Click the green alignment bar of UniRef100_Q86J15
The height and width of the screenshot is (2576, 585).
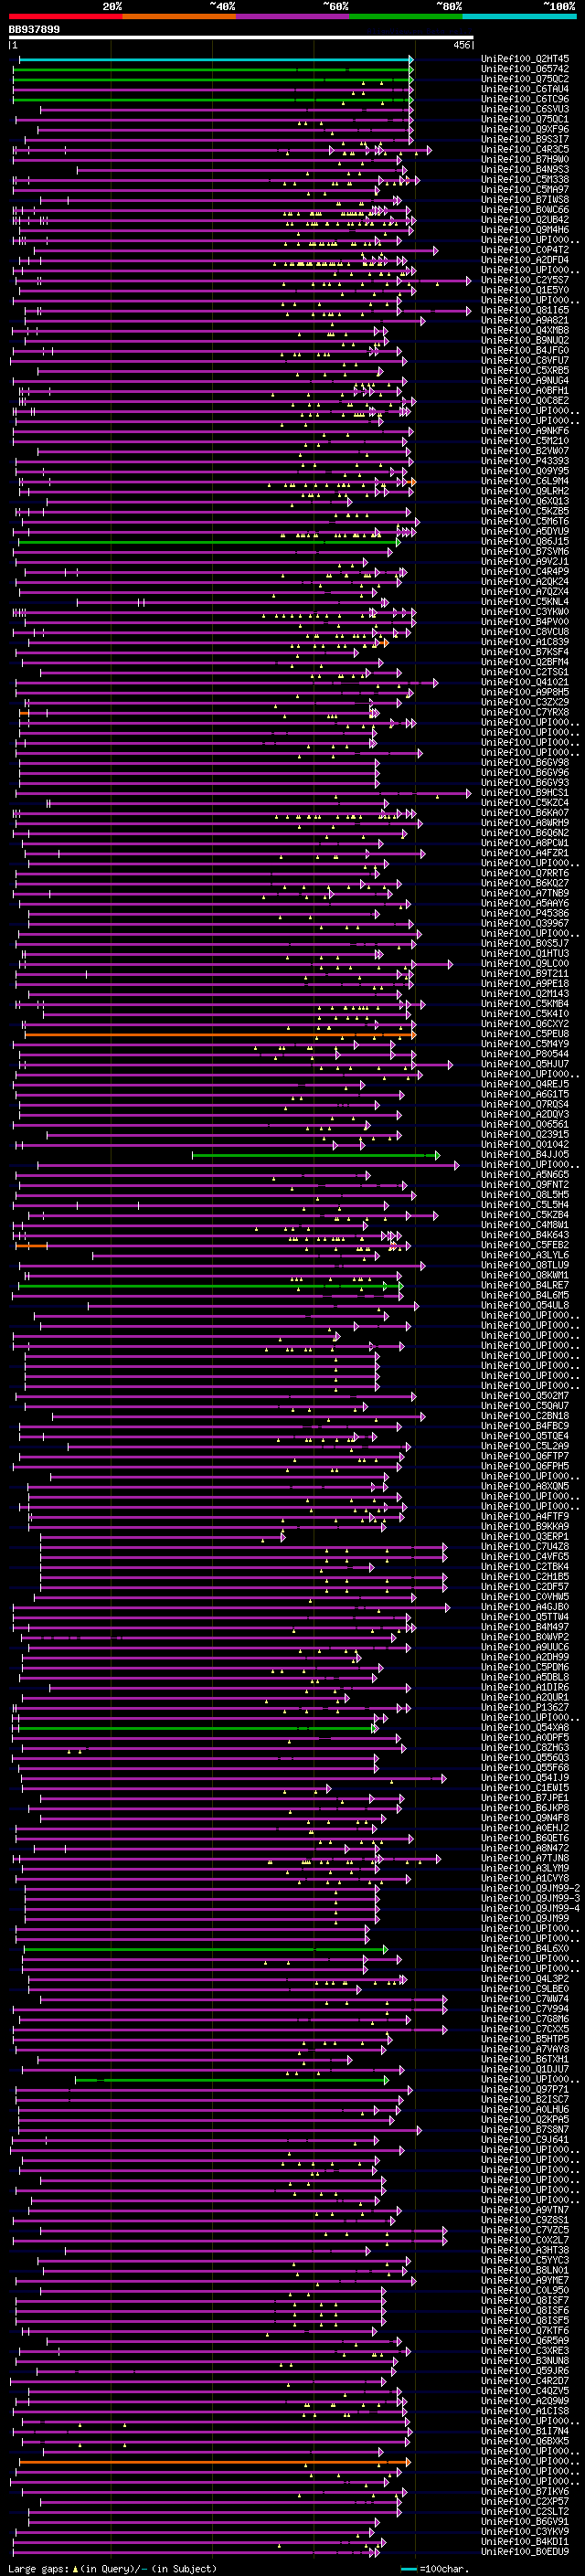click(207, 542)
